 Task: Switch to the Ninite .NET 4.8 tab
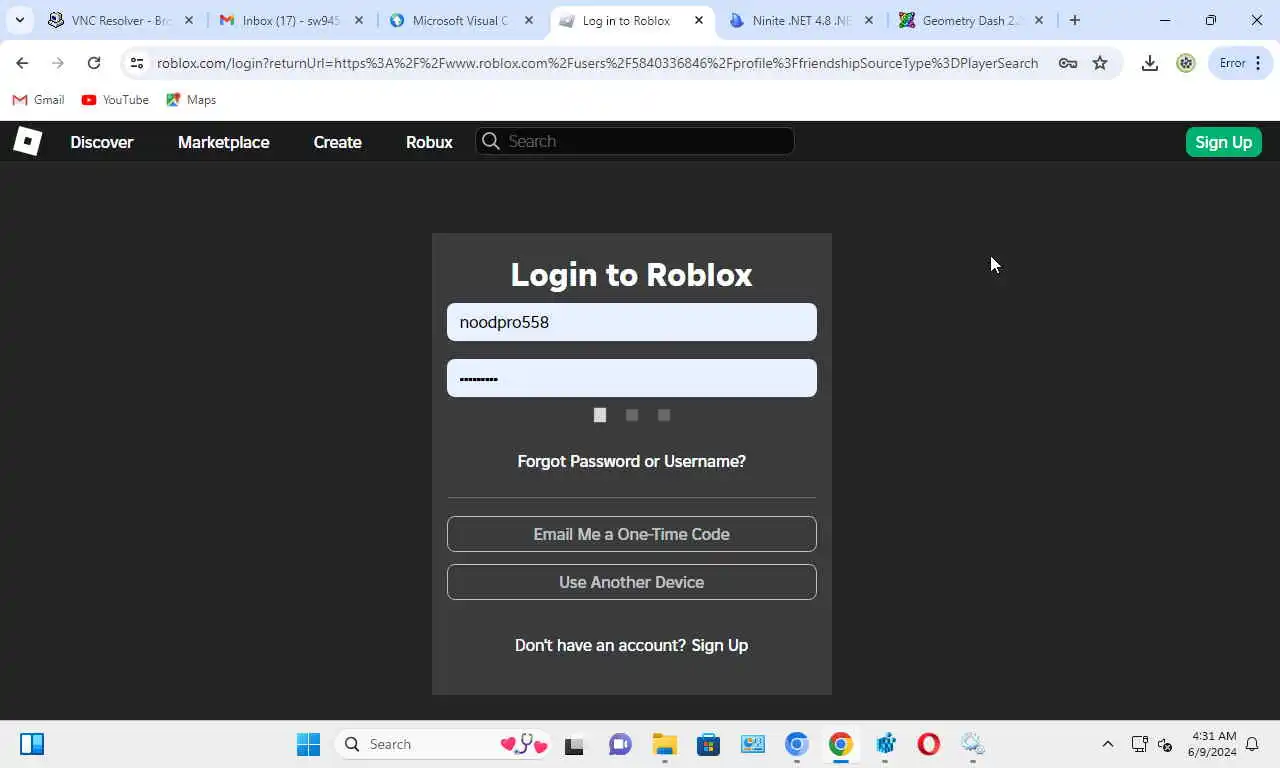pyautogui.click(x=800, y=20)
